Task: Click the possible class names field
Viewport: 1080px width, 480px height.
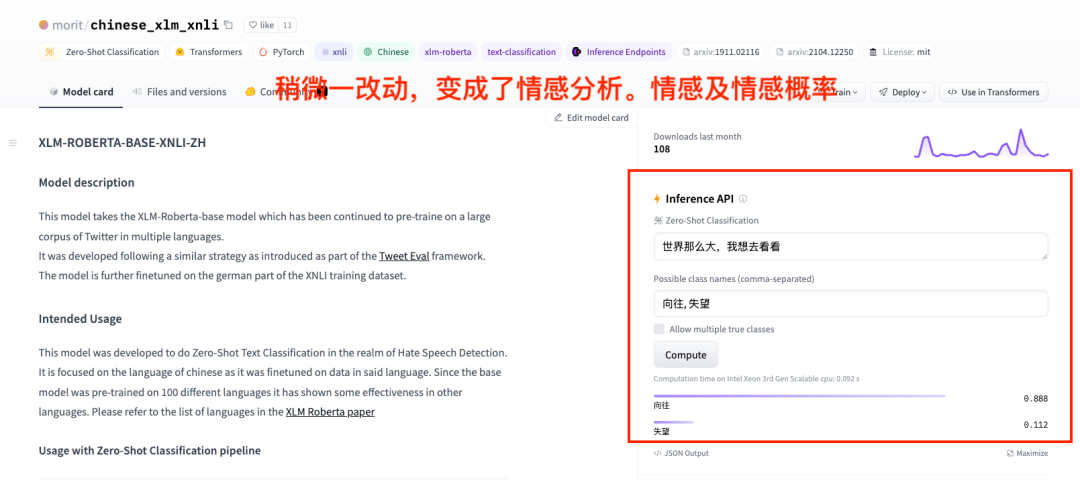Action: point(851,304)
